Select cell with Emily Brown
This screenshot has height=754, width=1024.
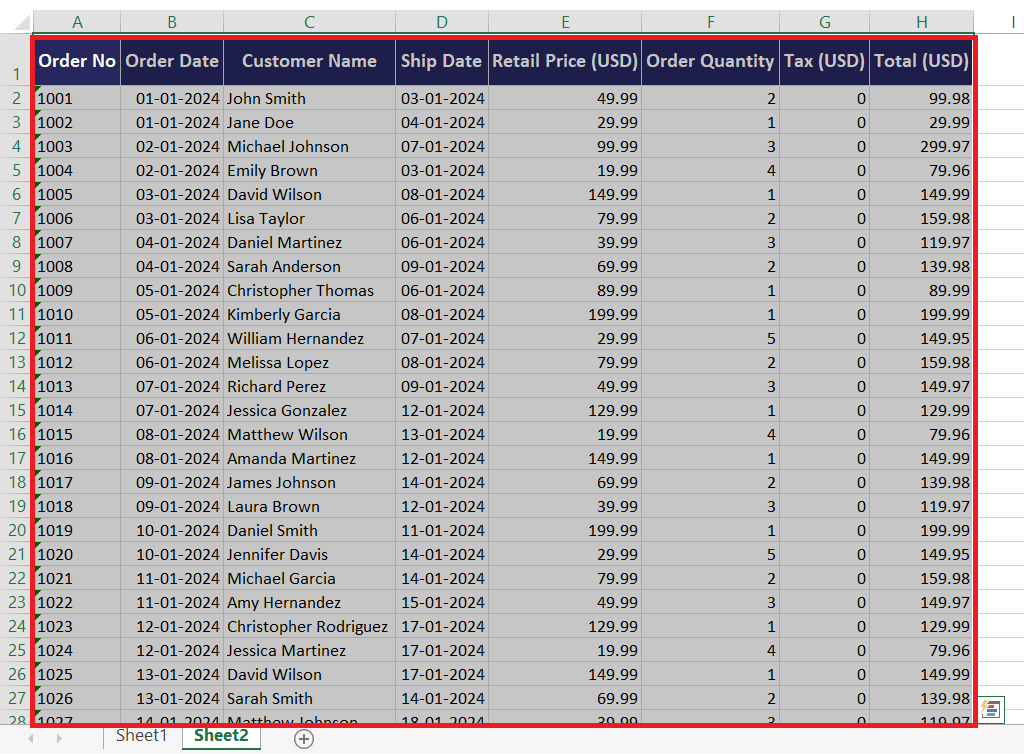tap(310, 170)
